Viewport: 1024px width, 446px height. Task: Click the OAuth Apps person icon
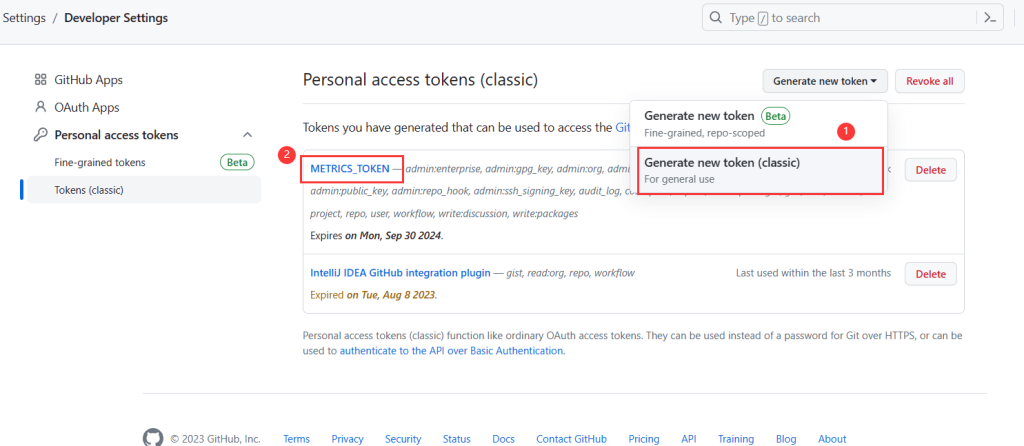click(x=40, y=107)
